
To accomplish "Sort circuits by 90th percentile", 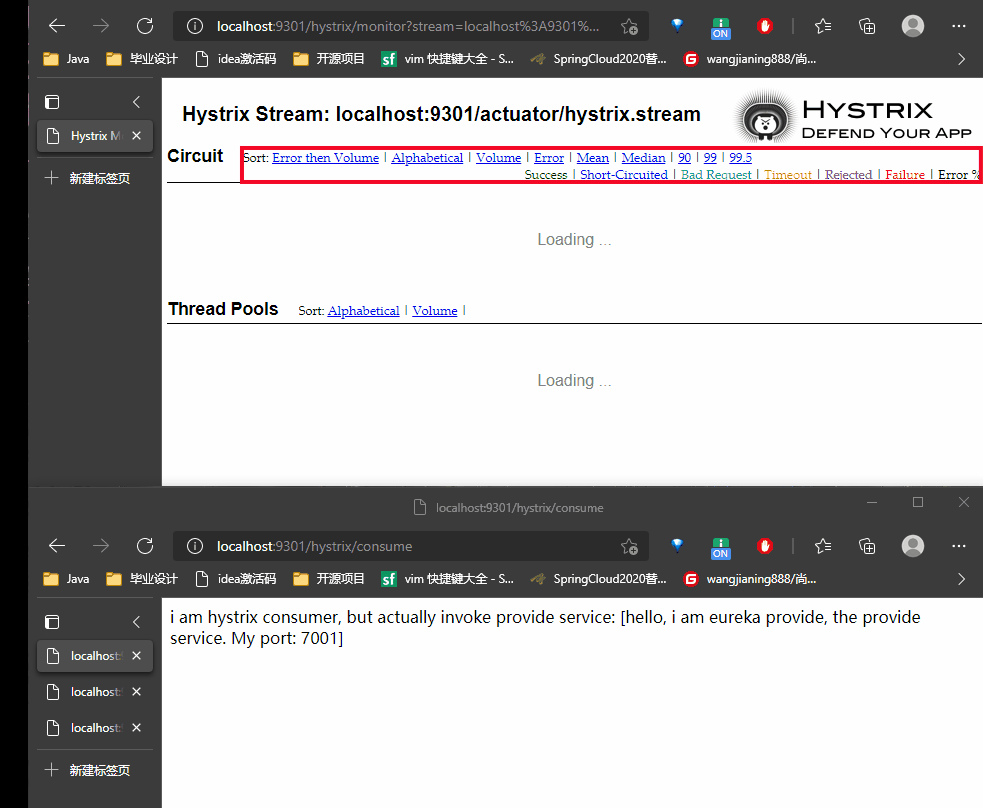I will [684, 158].
